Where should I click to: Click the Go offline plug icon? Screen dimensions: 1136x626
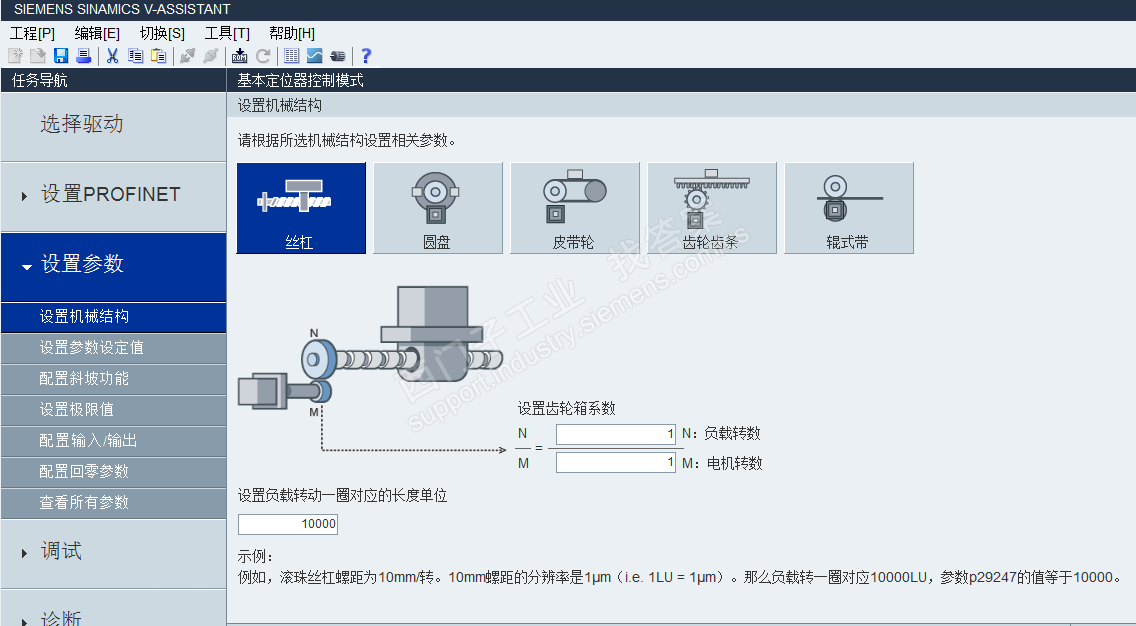(x=211, y=56)
